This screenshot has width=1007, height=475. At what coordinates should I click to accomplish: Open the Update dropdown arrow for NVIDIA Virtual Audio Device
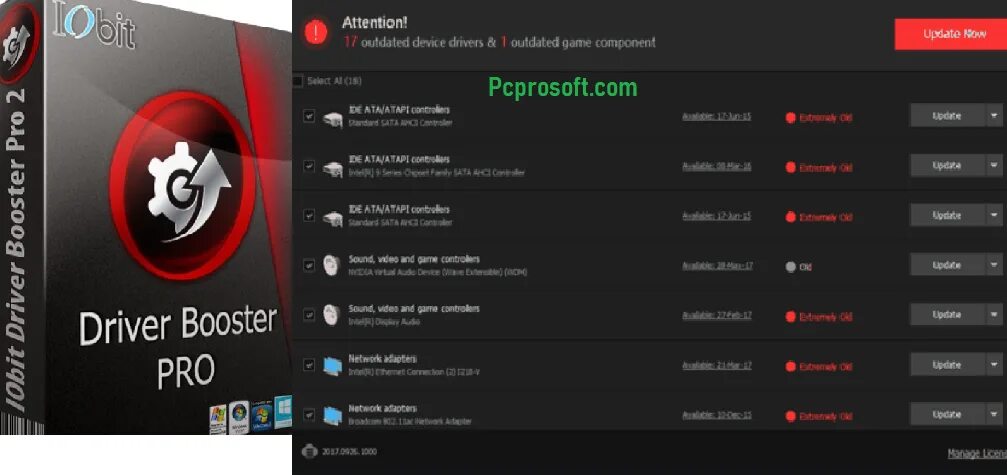tap(994, 264)
